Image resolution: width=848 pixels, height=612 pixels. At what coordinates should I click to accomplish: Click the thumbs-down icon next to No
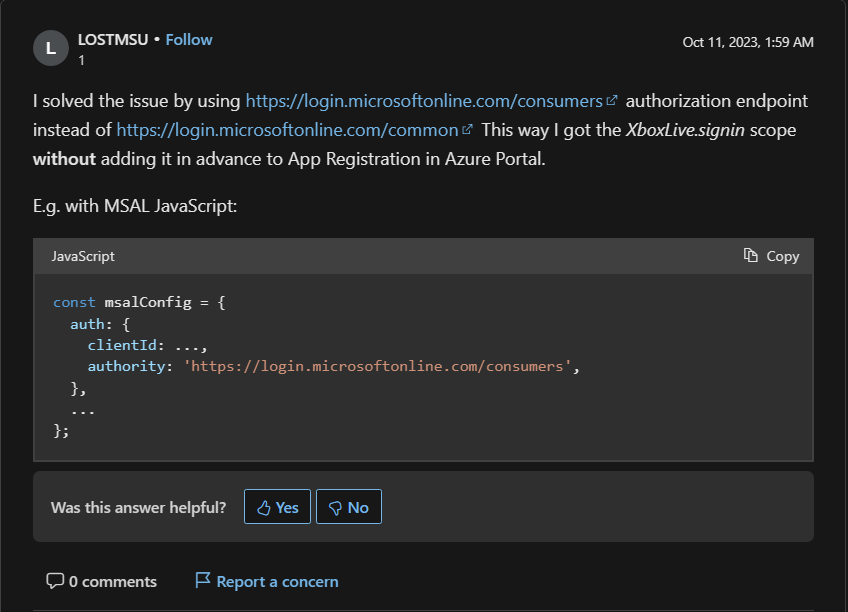click(x=333, y=507)
